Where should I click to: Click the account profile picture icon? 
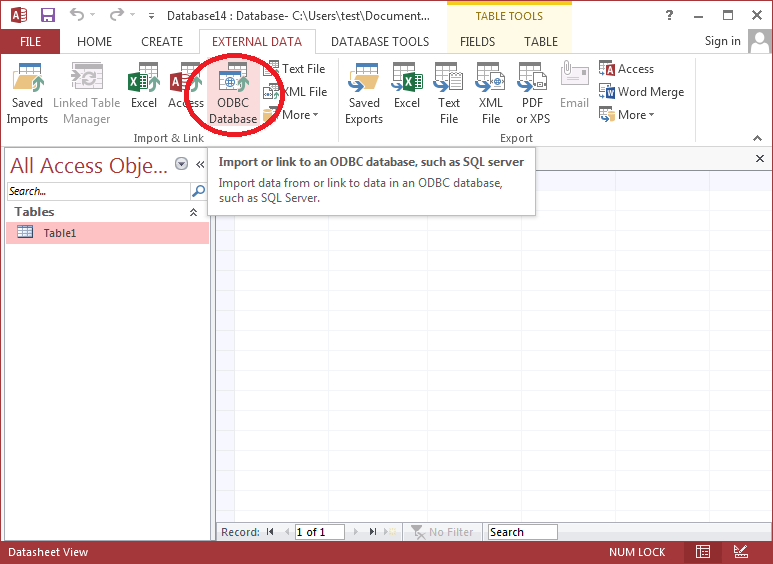click(x=759, y=41)
